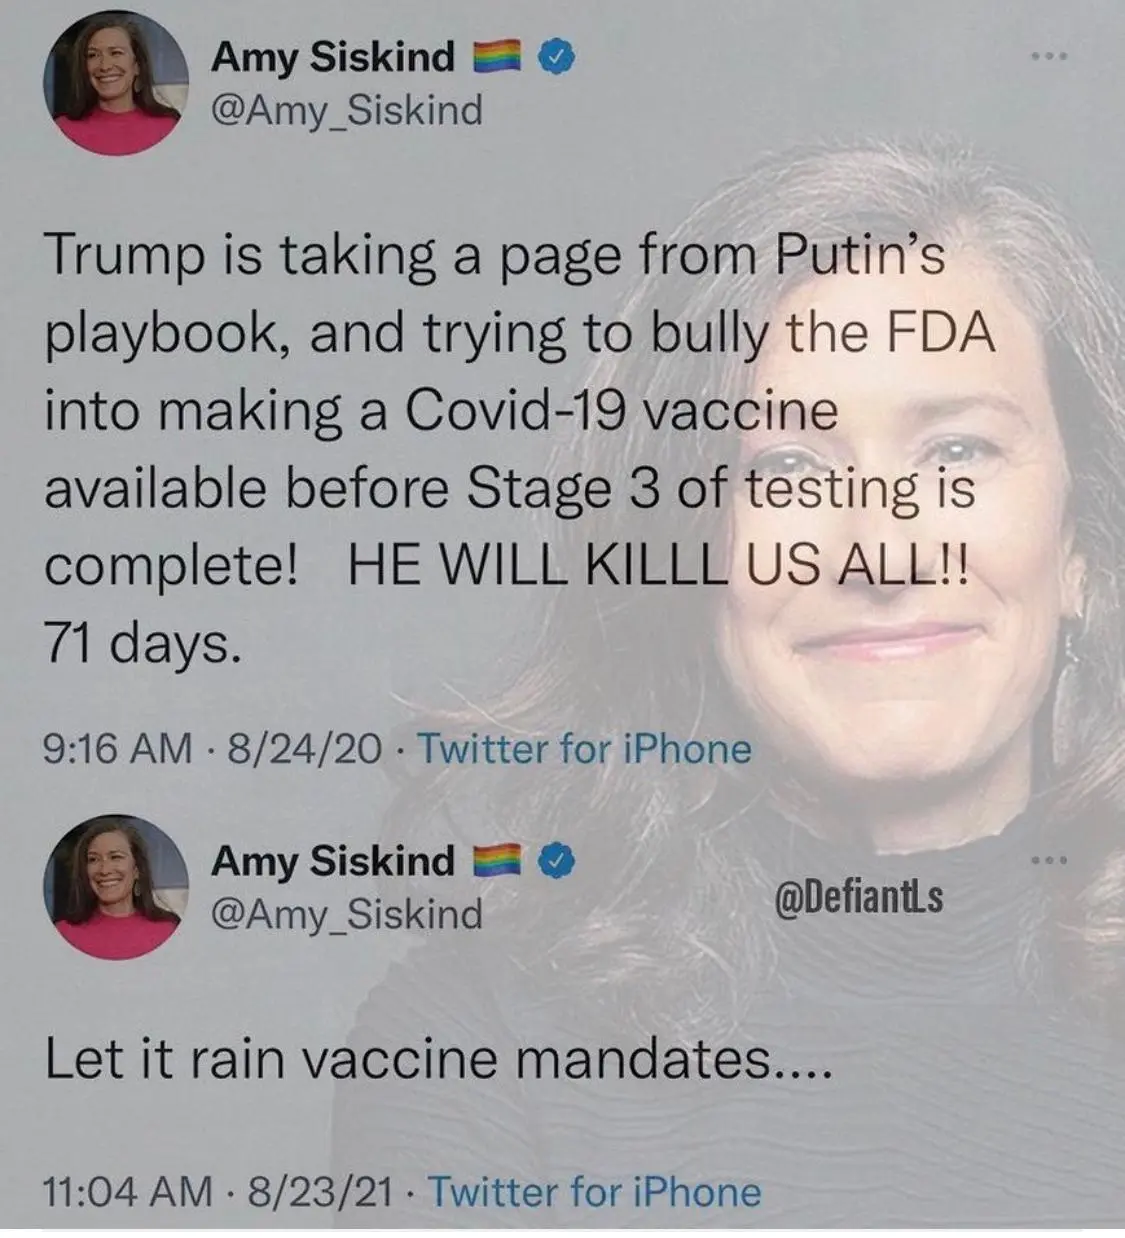Click the Amy Siskind display name above the Trump tweet
This screenshot has height=1238, width=1125.
click(x=332, y=58)
